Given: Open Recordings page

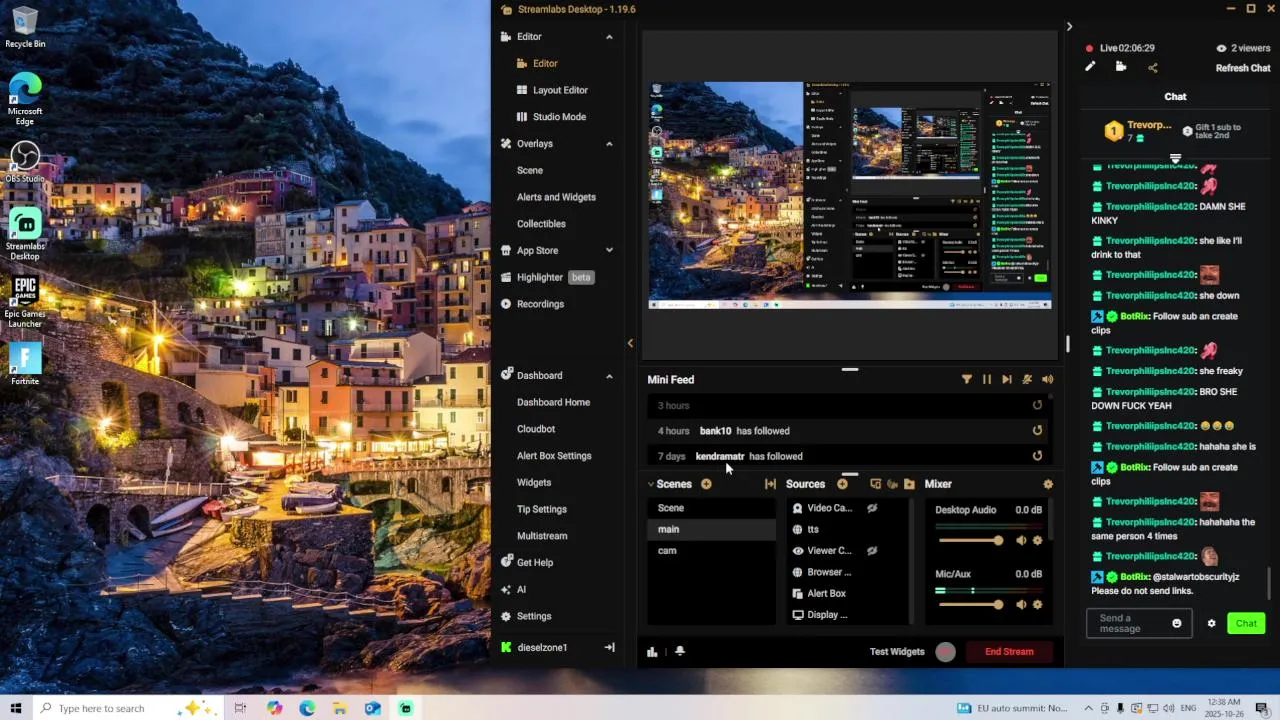Looking at the screenshot, I should 540,304.
